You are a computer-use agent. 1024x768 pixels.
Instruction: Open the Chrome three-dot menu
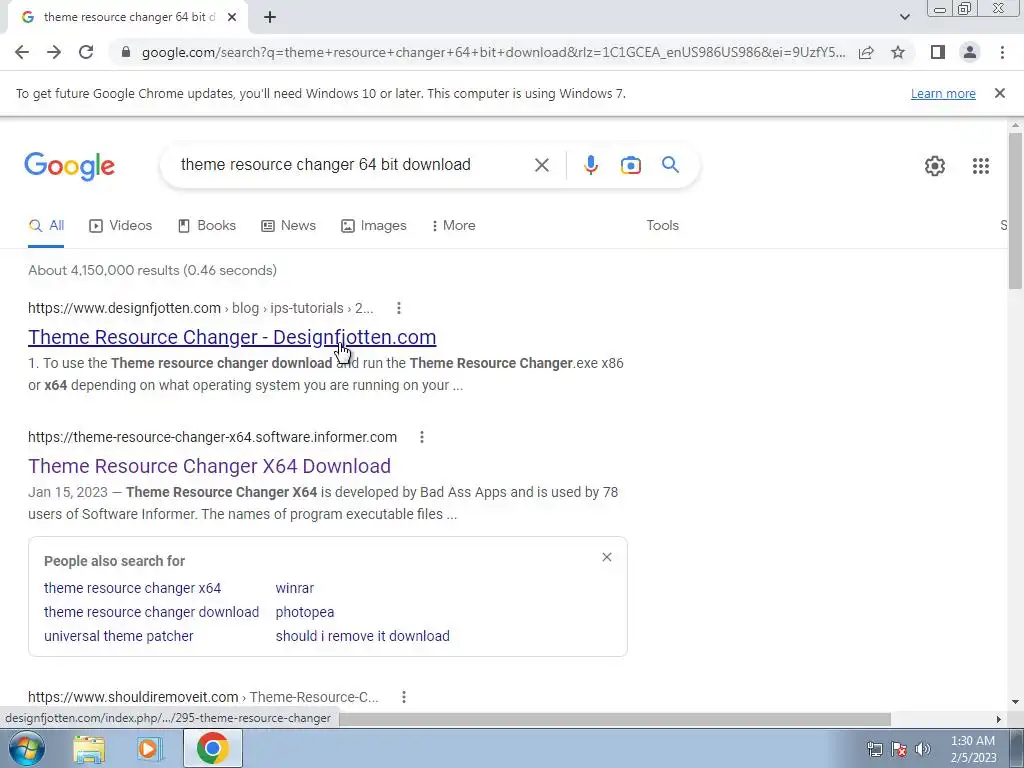coord(1002,52)
